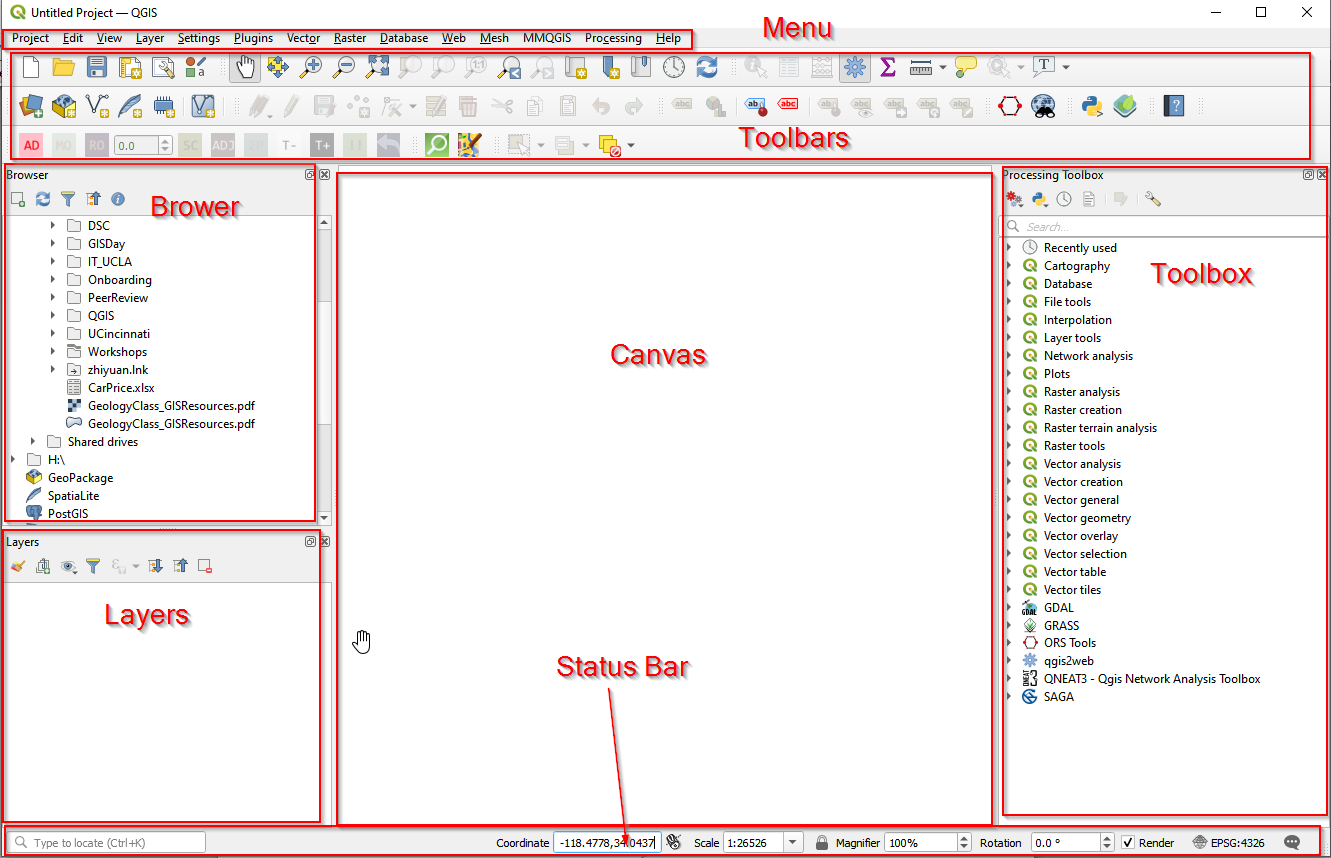Open Processing Toolbox options wrench icon
The image size is (1331, 858).
click(1153, 199)
